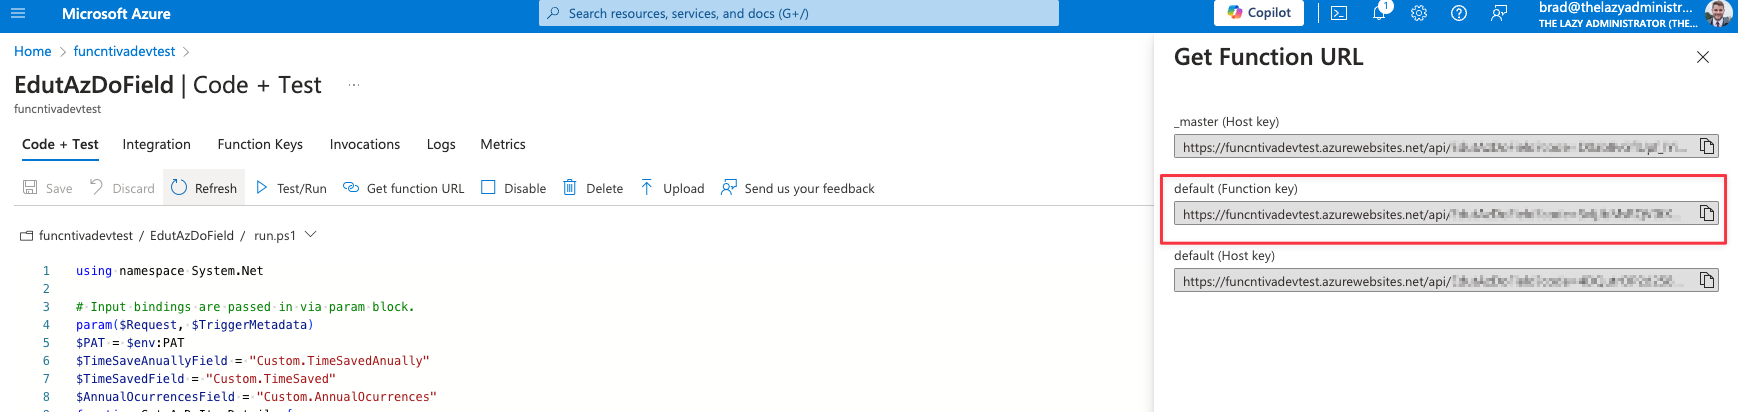Expand the run.ps1 file dropdown
The image size is (1738, 412).
coord(311,235)
